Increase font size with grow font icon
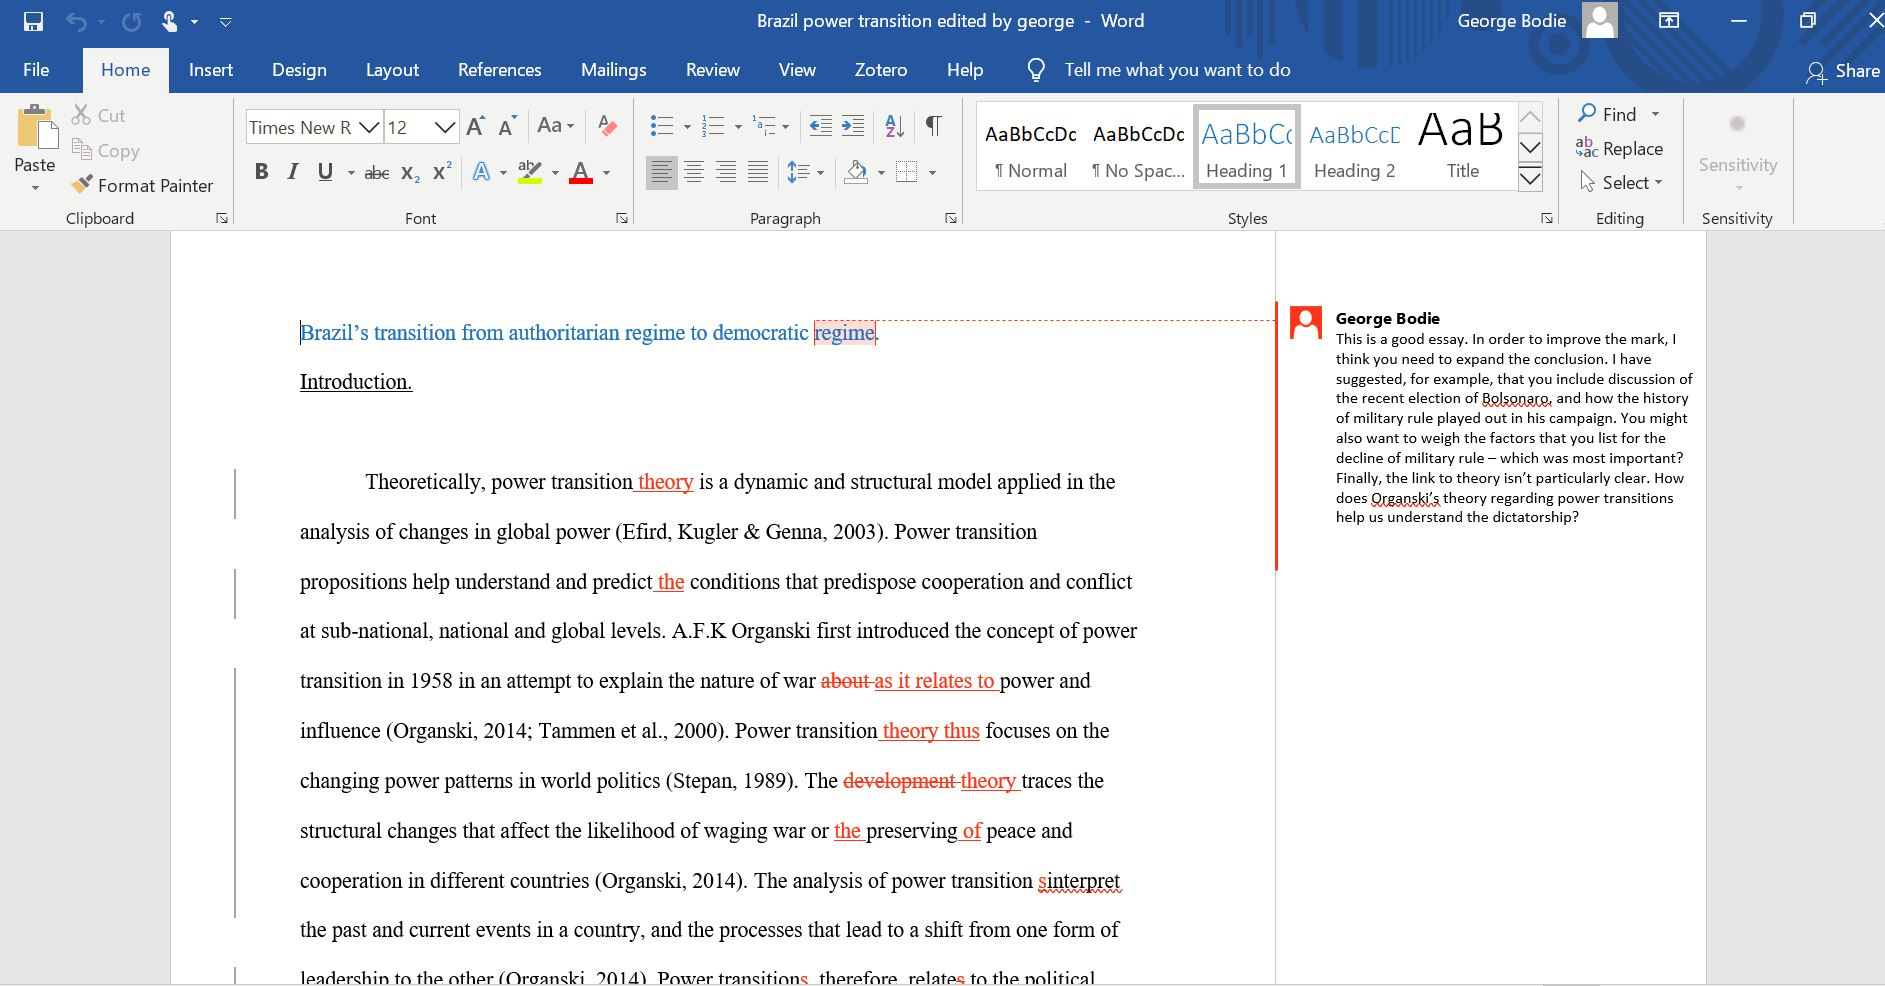Image resolution: width=1885 pixels, height=986 pixels. click(475, 126)
